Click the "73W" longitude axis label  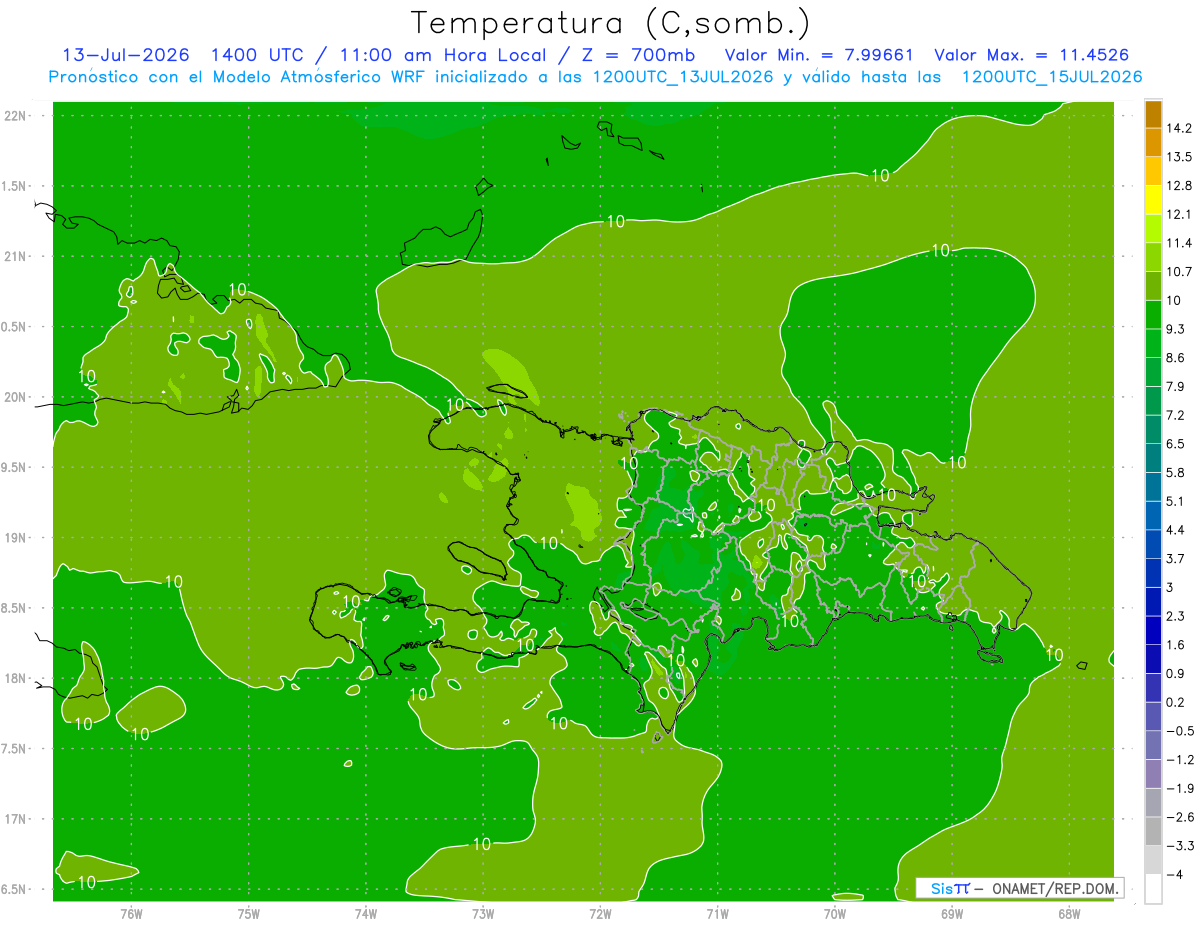pyautogui.click(x=483, y=914)
